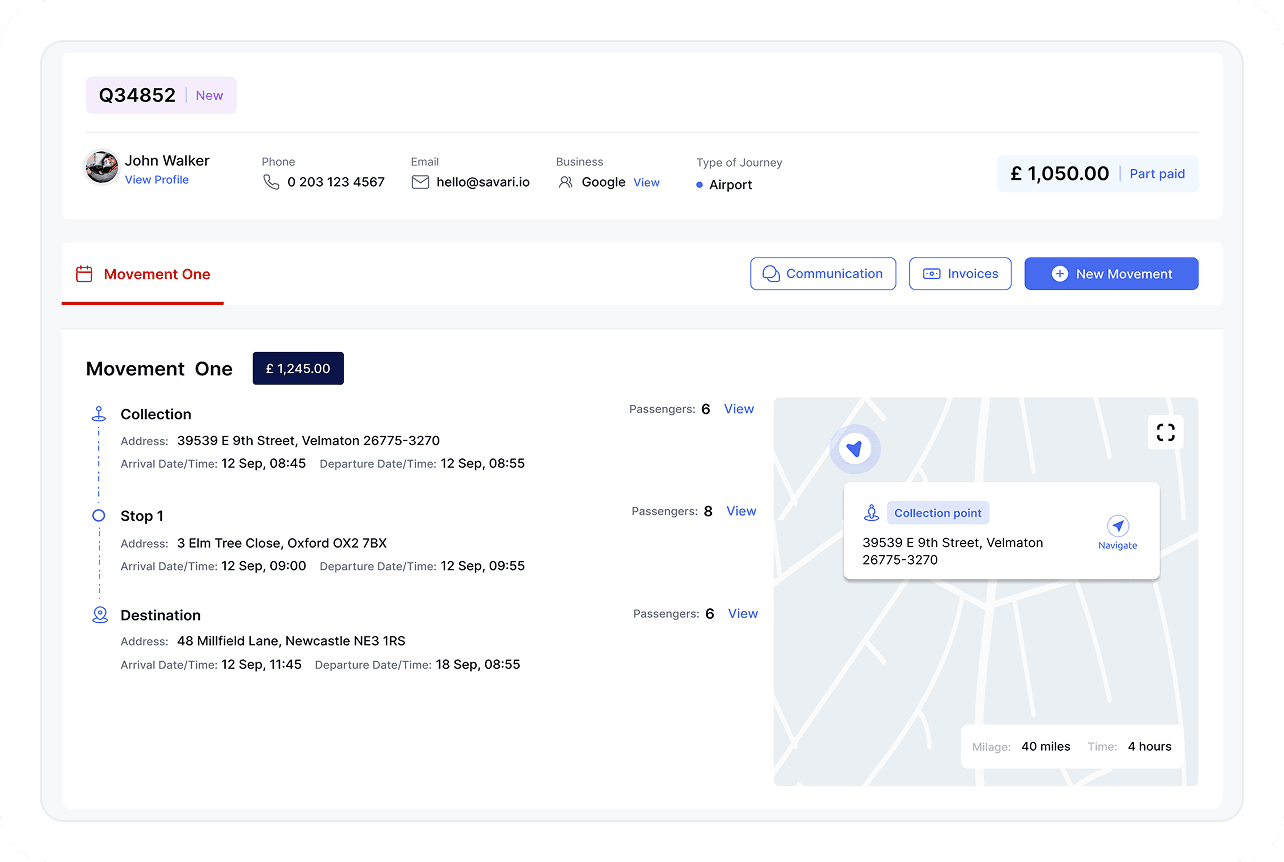Click the blue location marker on map

(x=854, y=449)
